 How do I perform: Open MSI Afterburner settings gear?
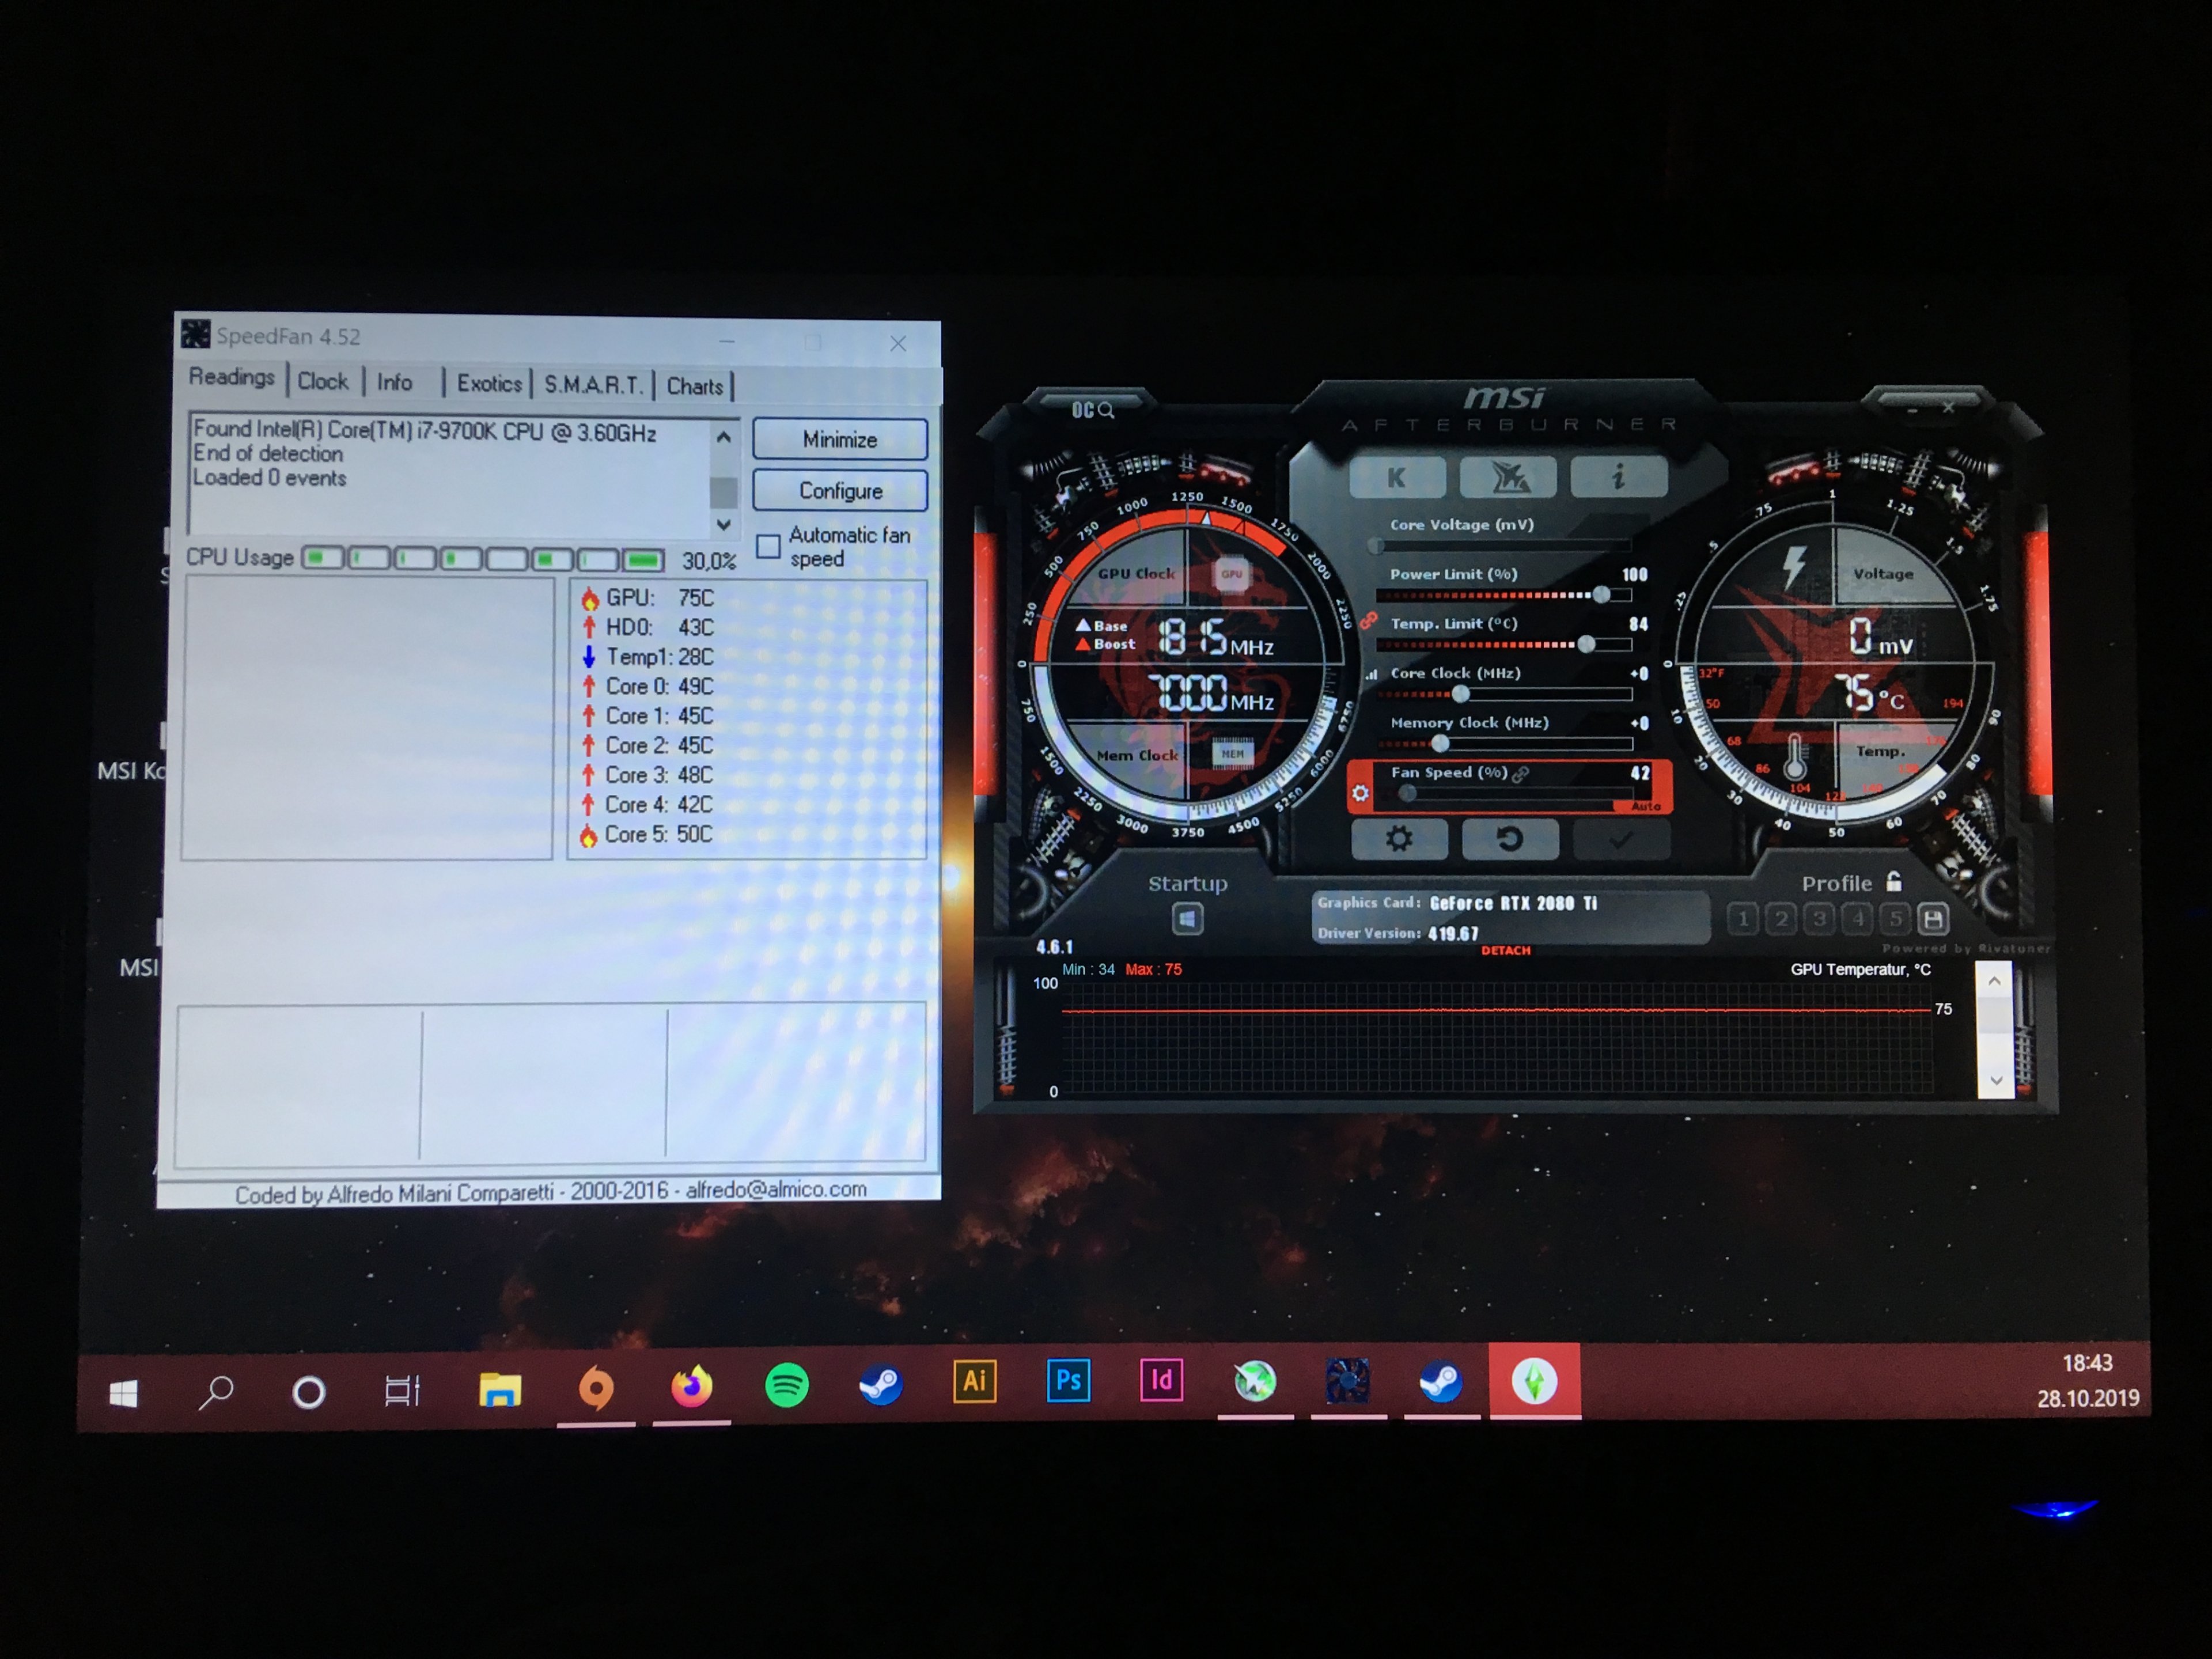click(1398, 839)
